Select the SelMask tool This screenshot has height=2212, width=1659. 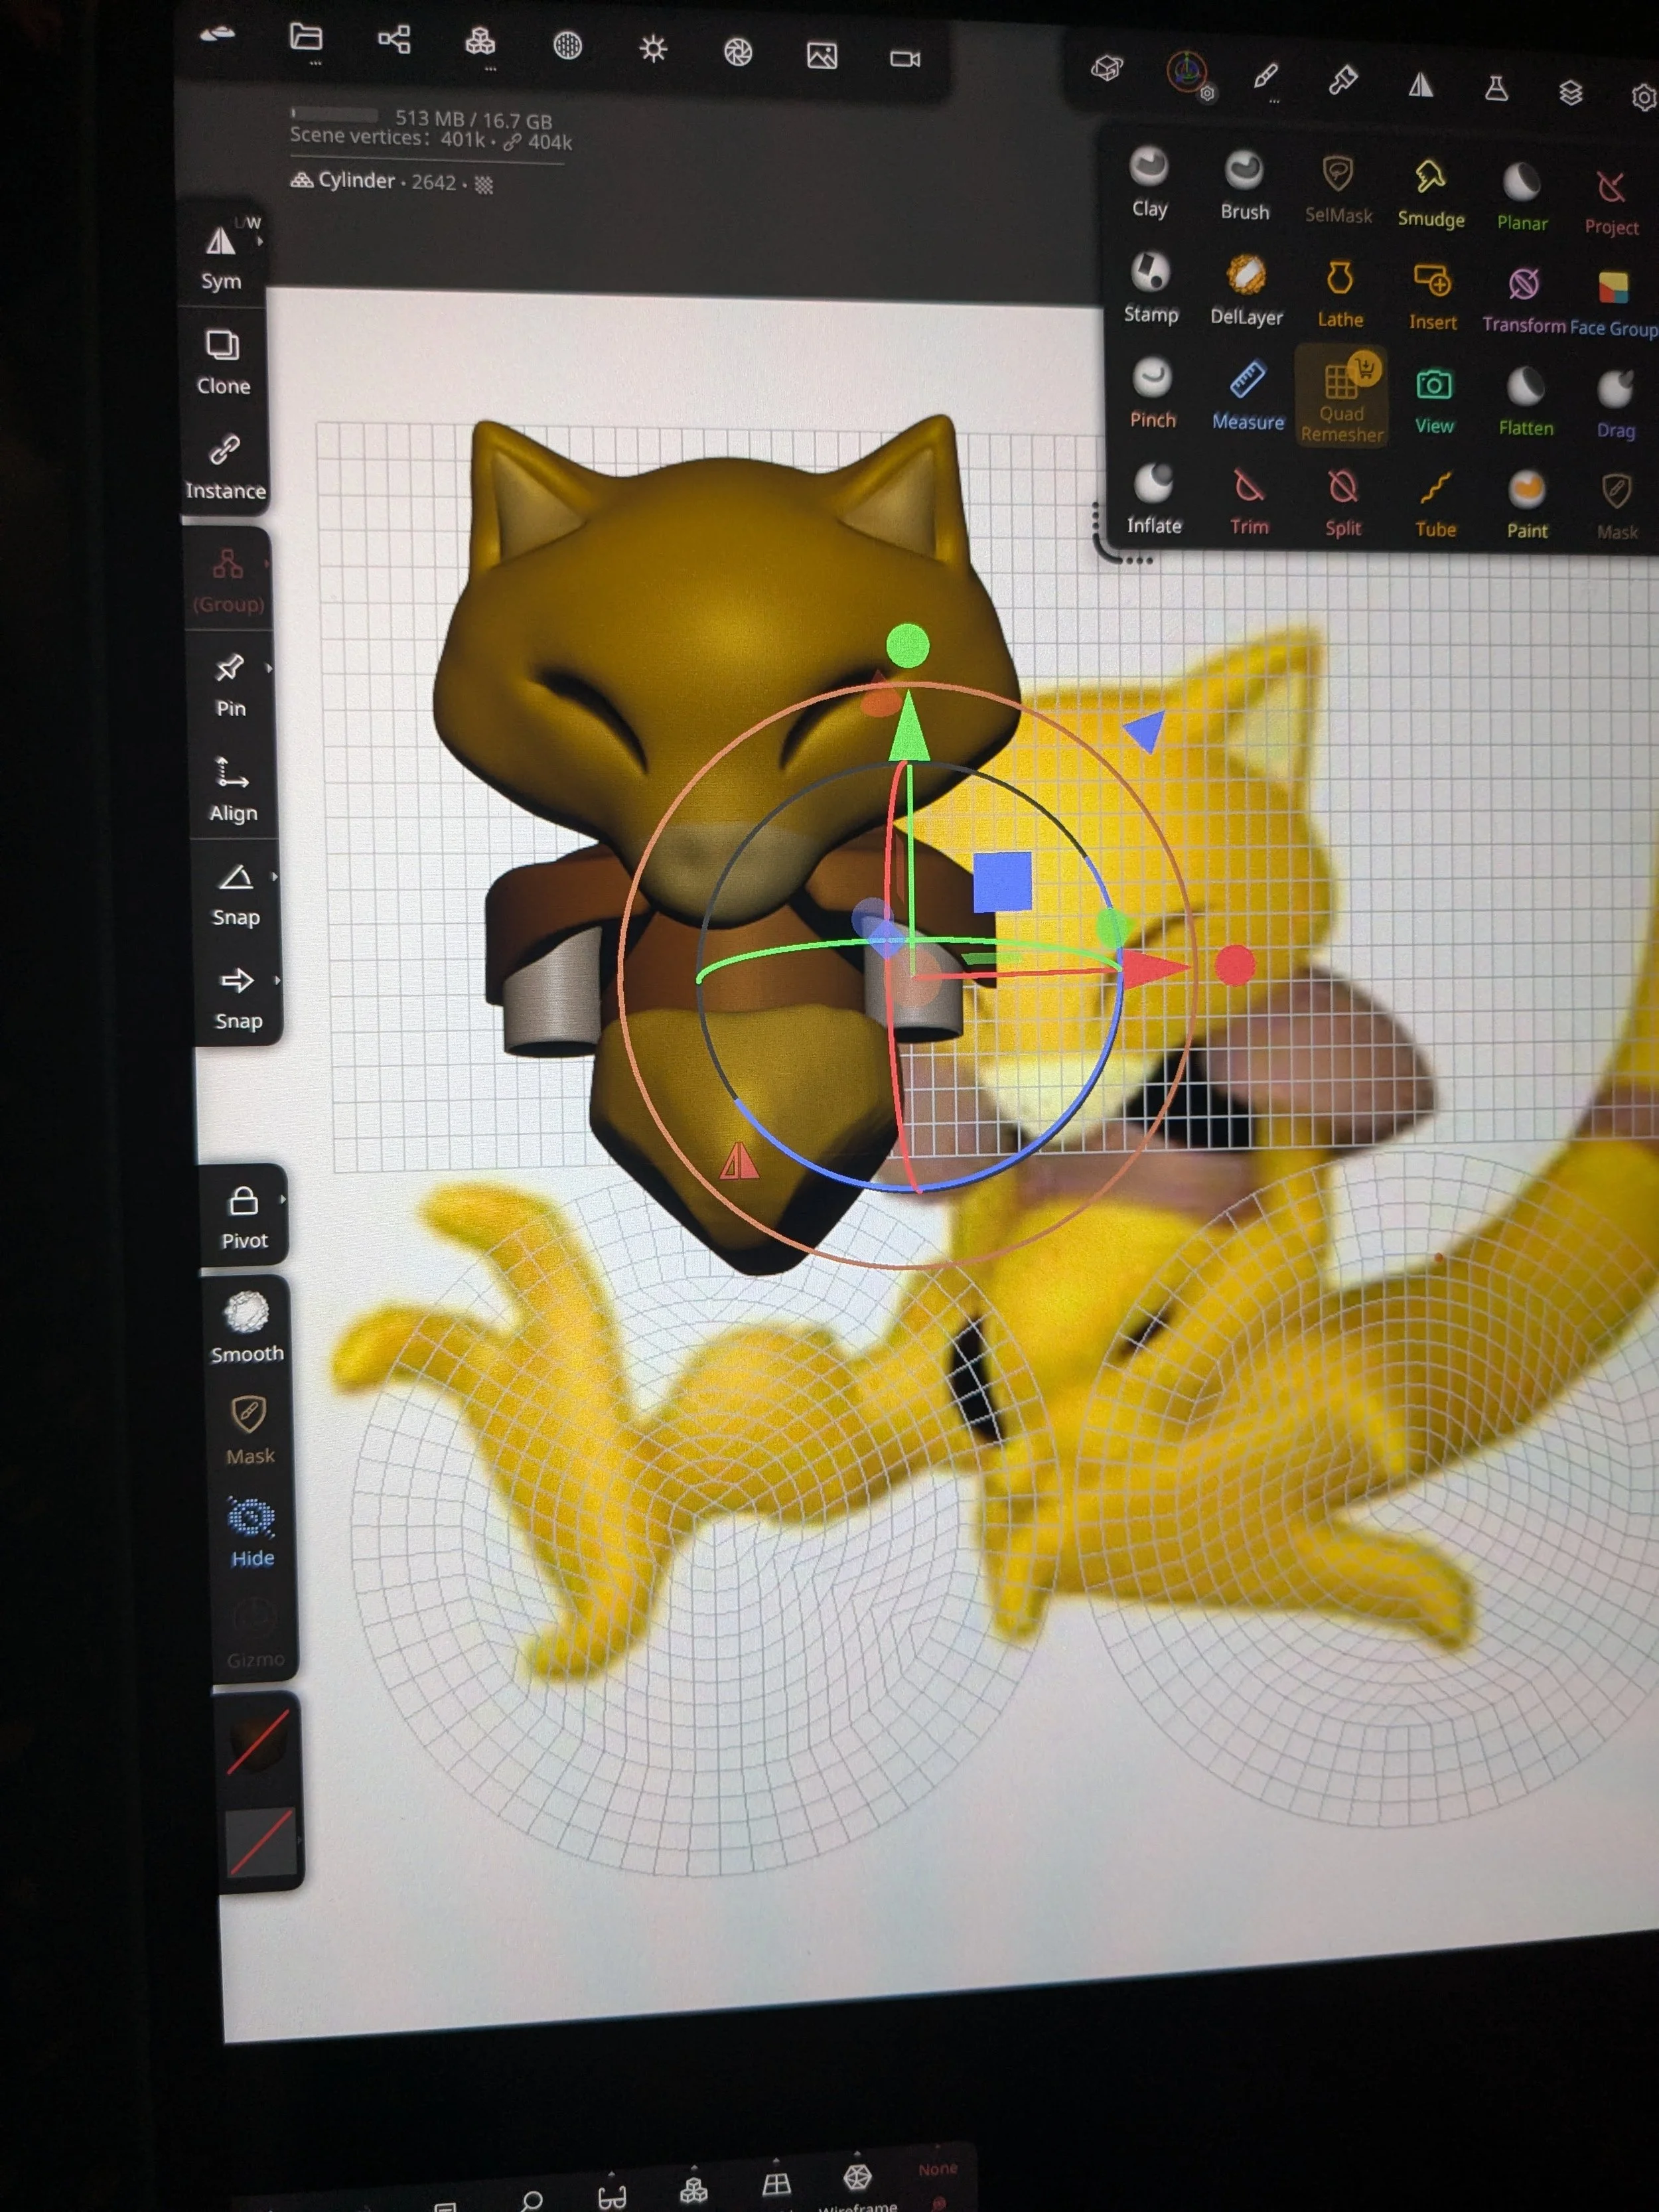[x=1338, y=189]
